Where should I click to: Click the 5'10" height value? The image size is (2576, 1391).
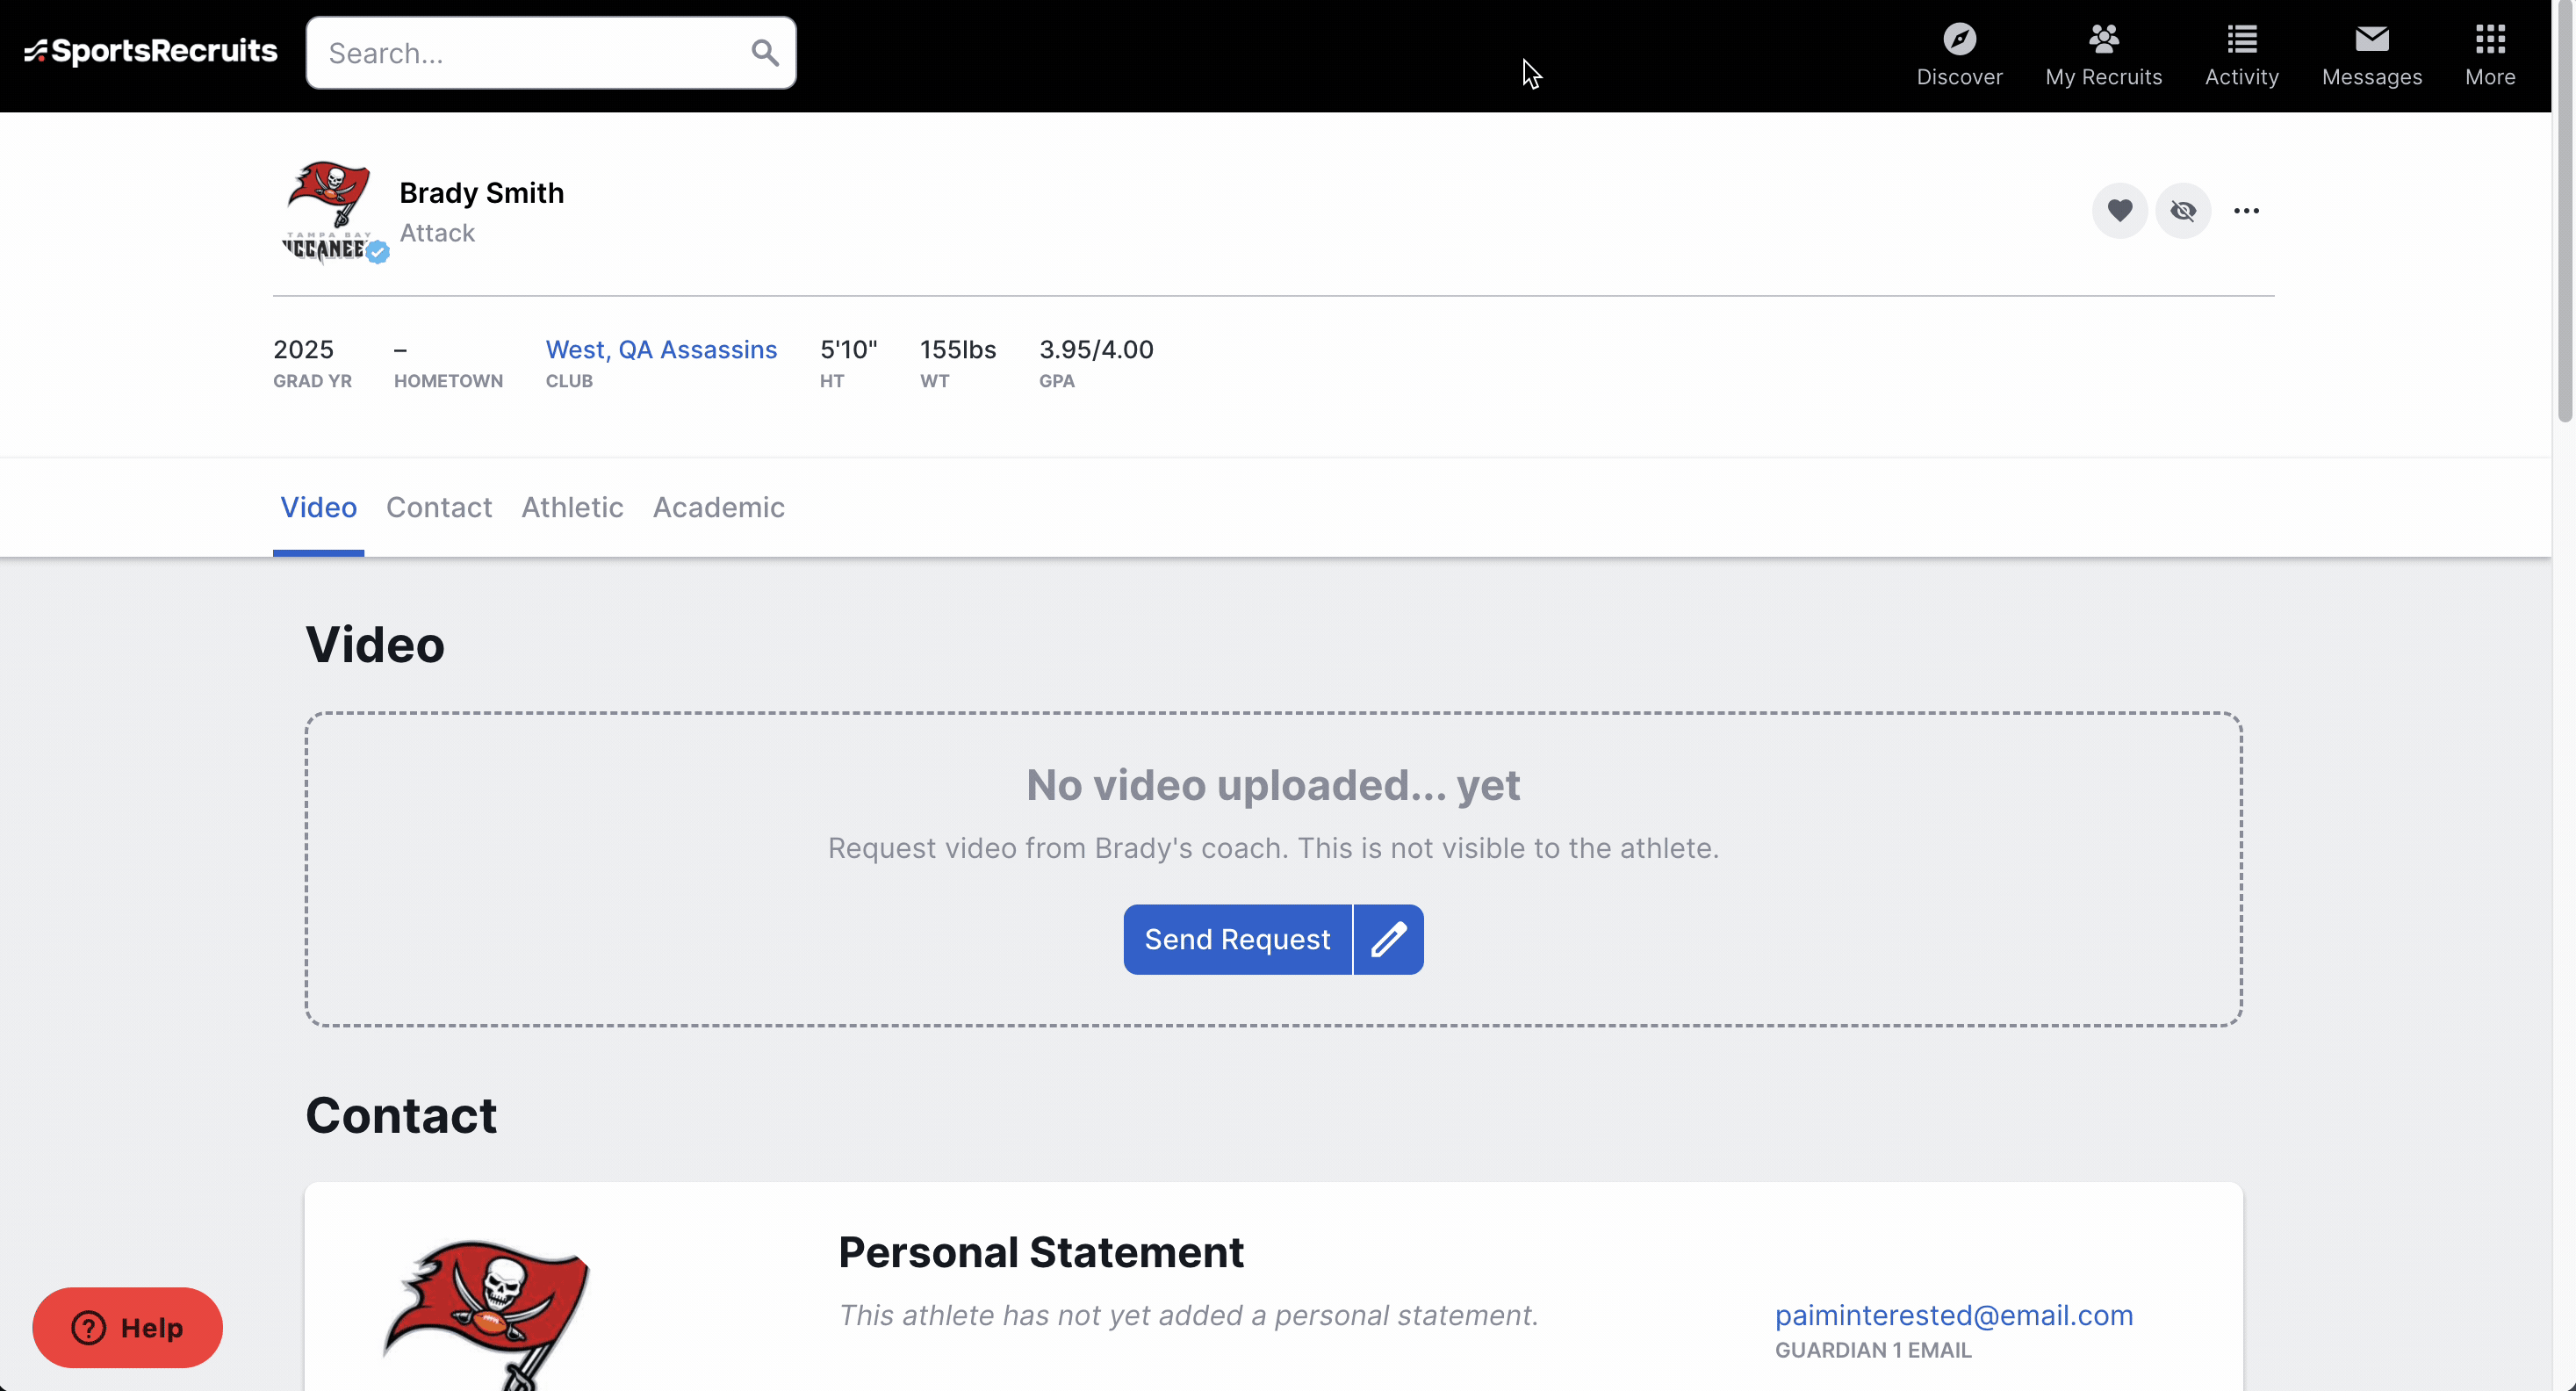[848, 349]
